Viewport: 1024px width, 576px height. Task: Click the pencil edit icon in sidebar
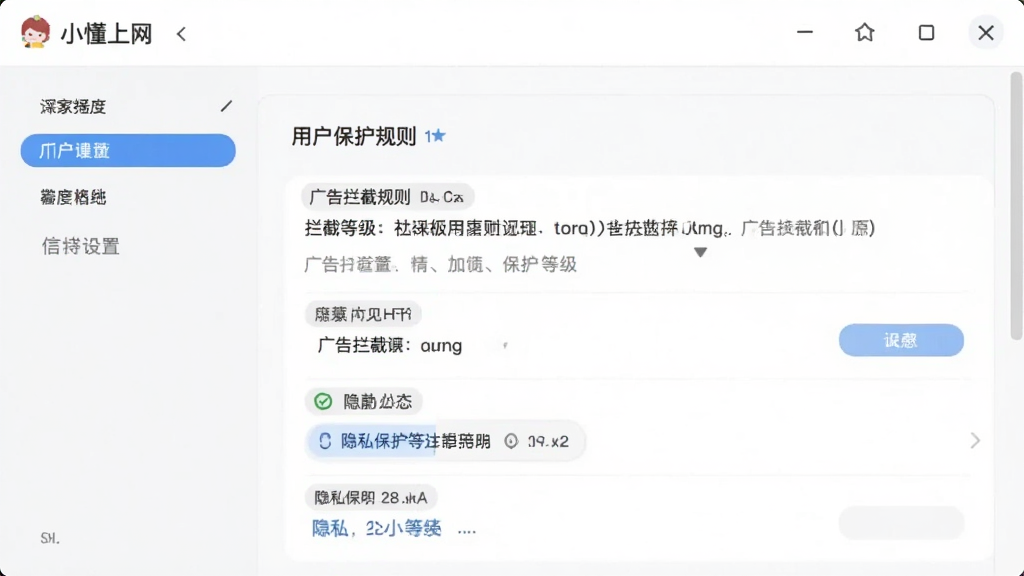pos(226,106)
